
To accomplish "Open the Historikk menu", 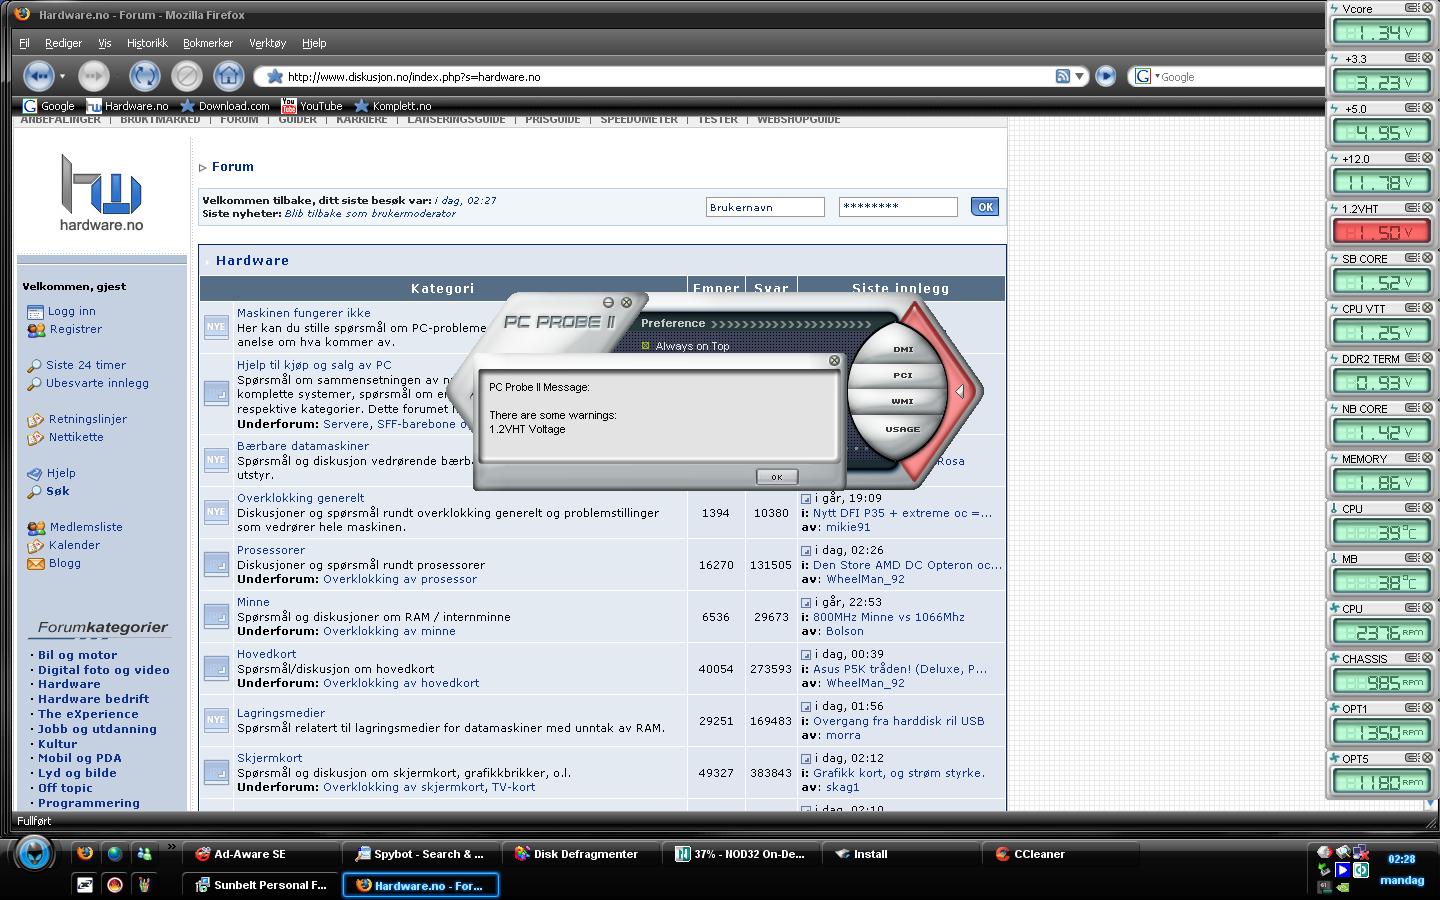I will point(147,43).
